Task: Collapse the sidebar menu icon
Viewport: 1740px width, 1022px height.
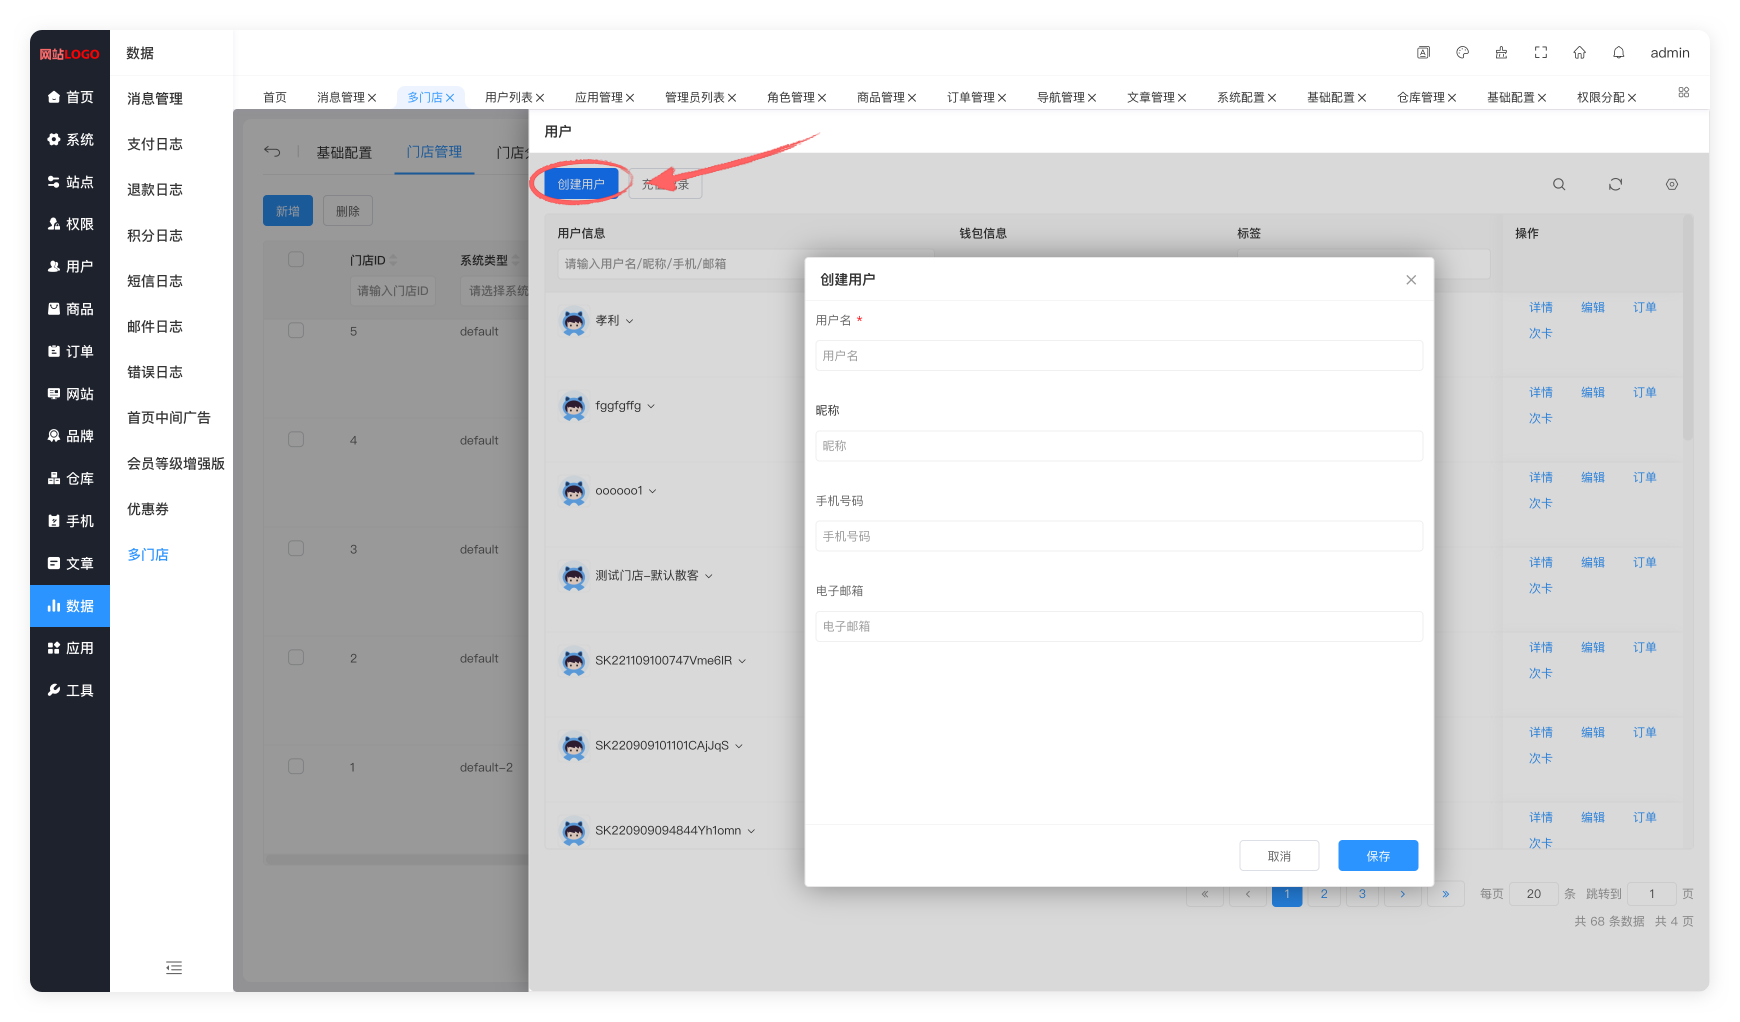Action: coord(174,967)
